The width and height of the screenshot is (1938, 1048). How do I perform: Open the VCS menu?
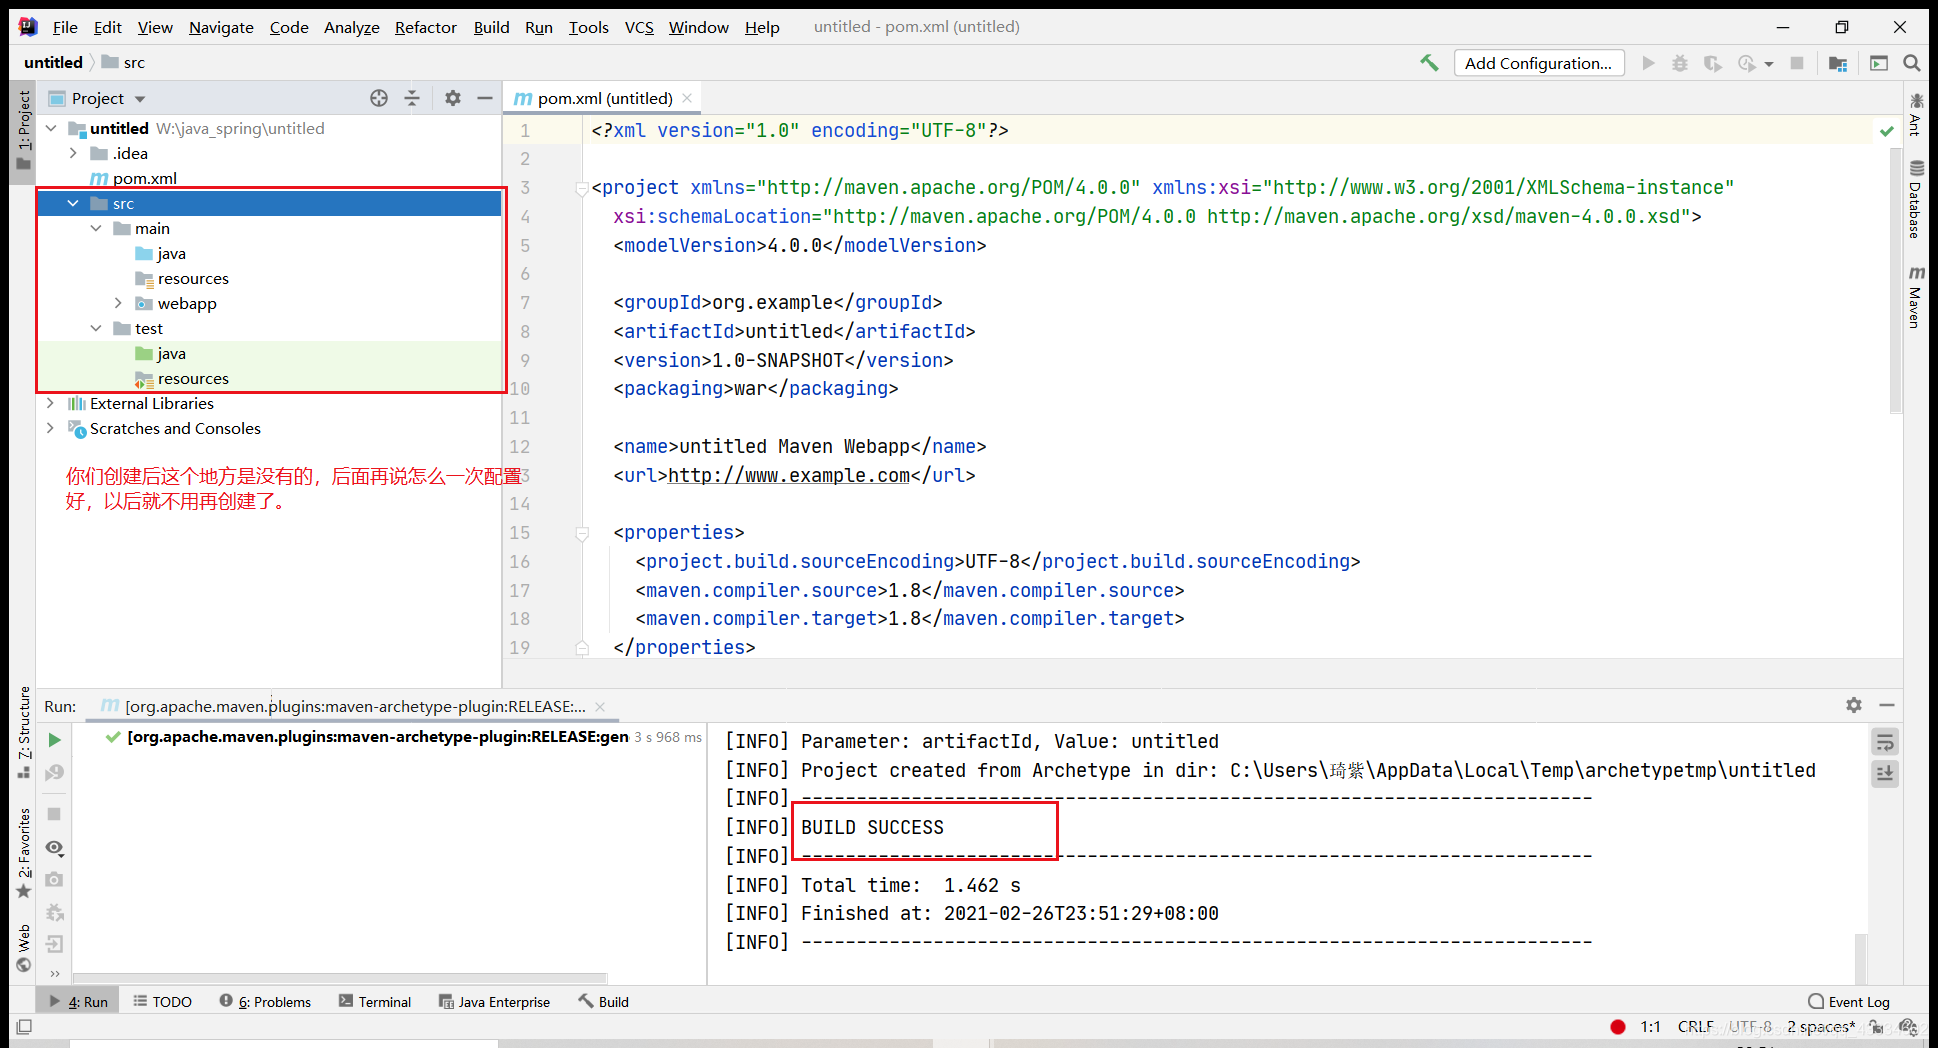click(x=639, y=27)
